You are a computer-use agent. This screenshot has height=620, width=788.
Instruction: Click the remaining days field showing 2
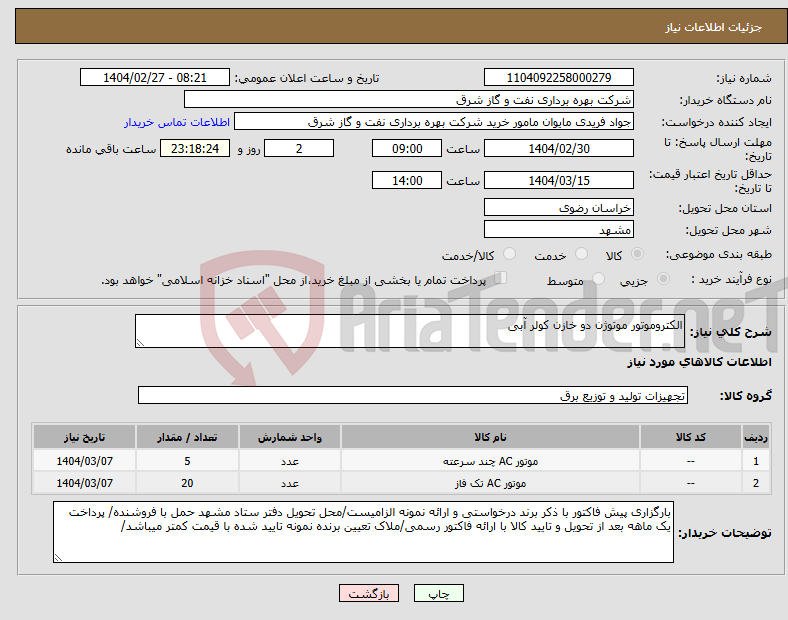coord(299,148)
